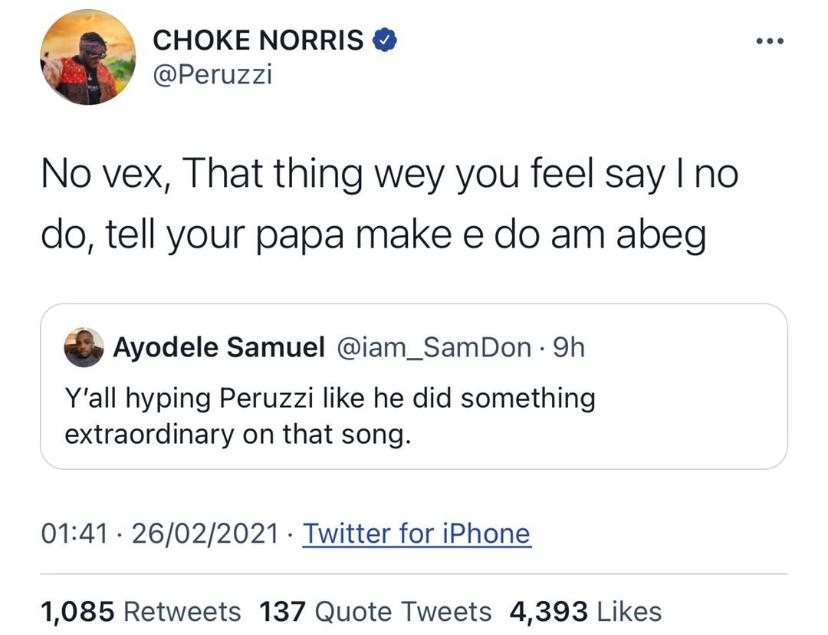View the 137 Quote Tweets list

coord(375,611)
